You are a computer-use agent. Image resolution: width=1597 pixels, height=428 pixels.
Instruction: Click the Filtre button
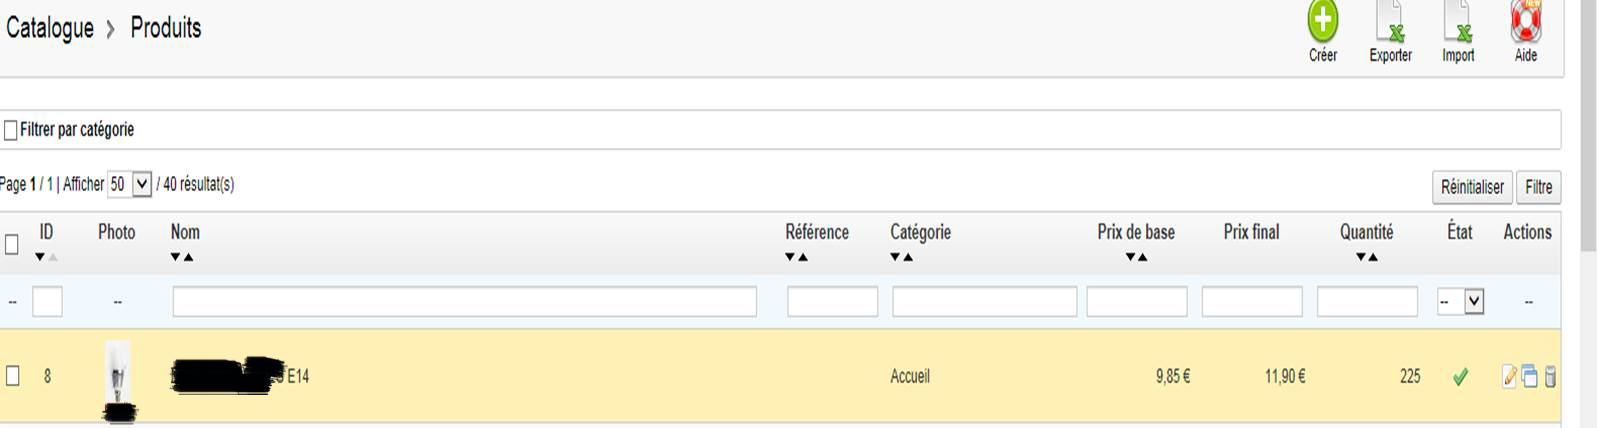1538,187
